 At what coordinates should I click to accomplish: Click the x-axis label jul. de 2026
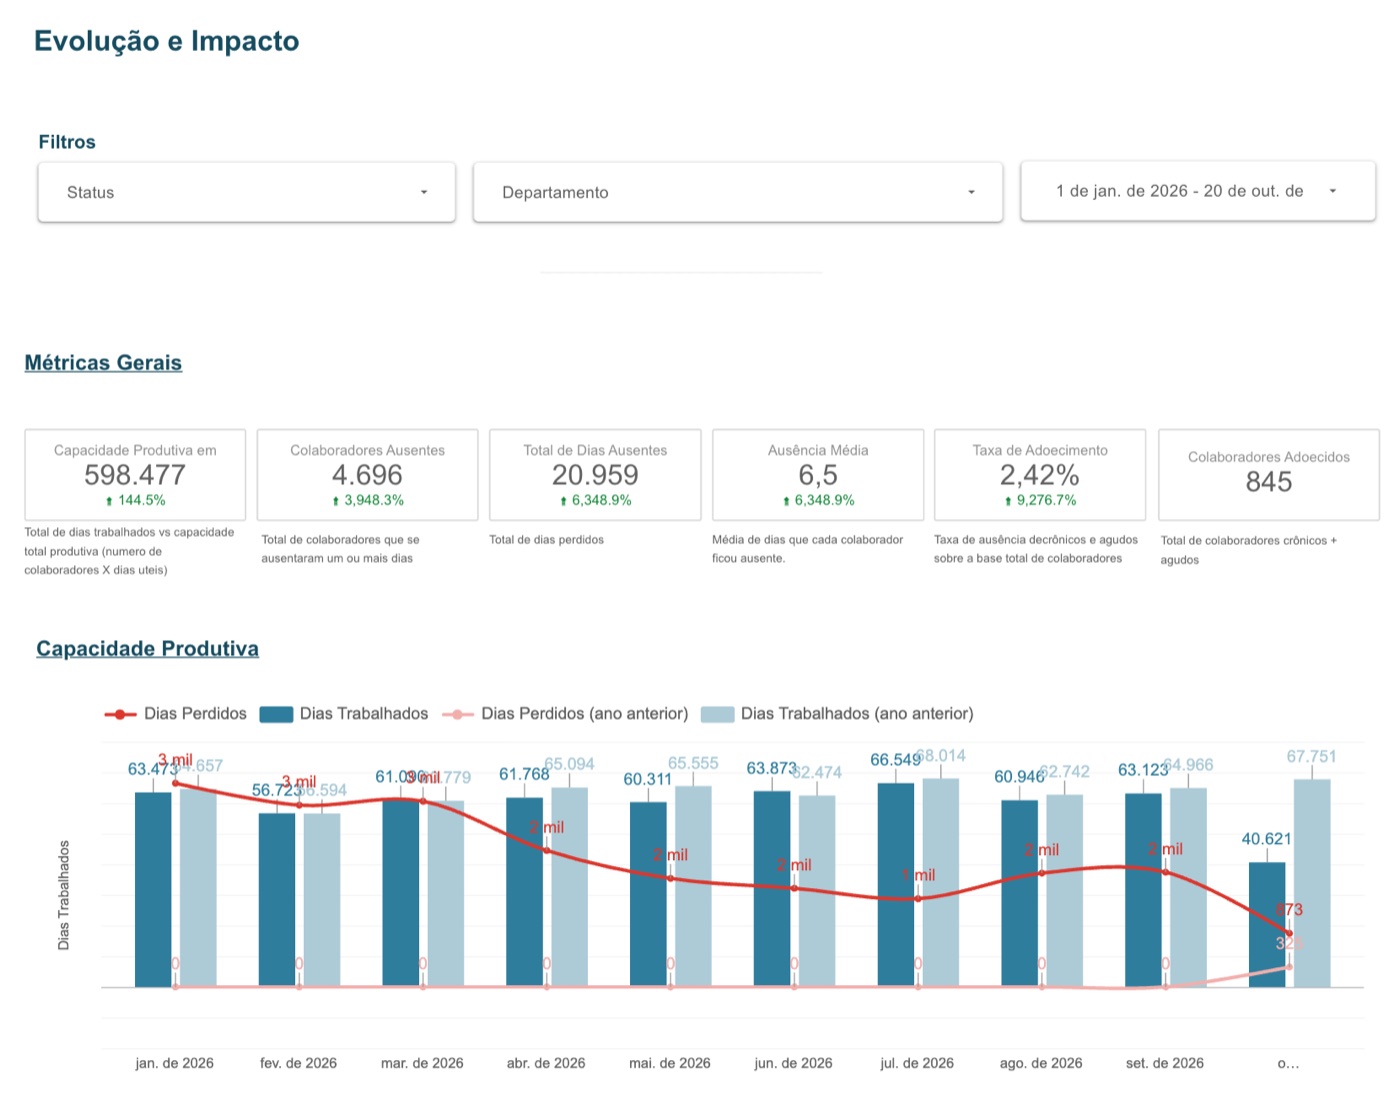[917, 1063]
